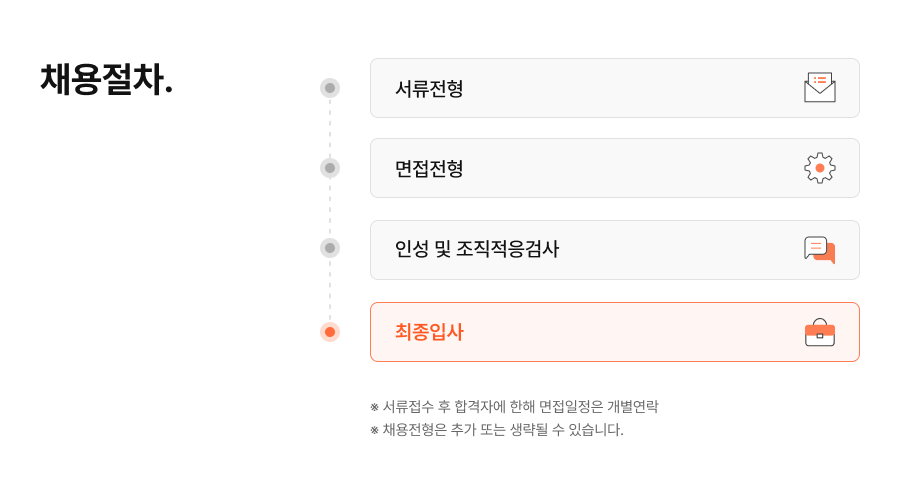Click dashed connector between 면접전형 and 인성 dots
The image size is (900, 493).
330,208
